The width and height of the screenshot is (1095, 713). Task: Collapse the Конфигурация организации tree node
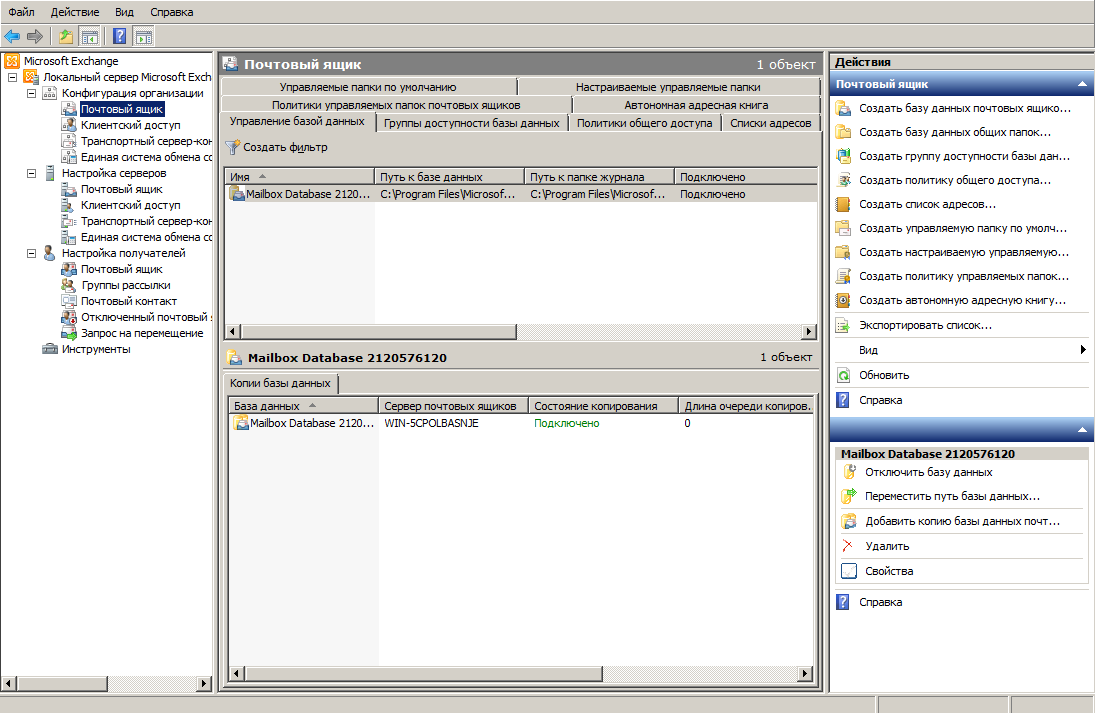coord(31,94)
